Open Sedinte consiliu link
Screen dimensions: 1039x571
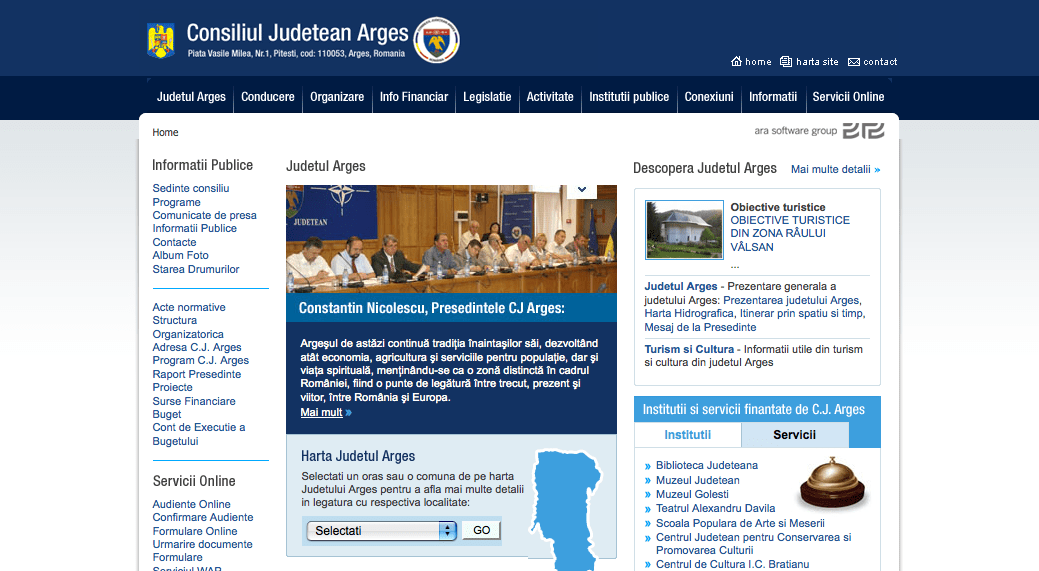click(191, 188)
